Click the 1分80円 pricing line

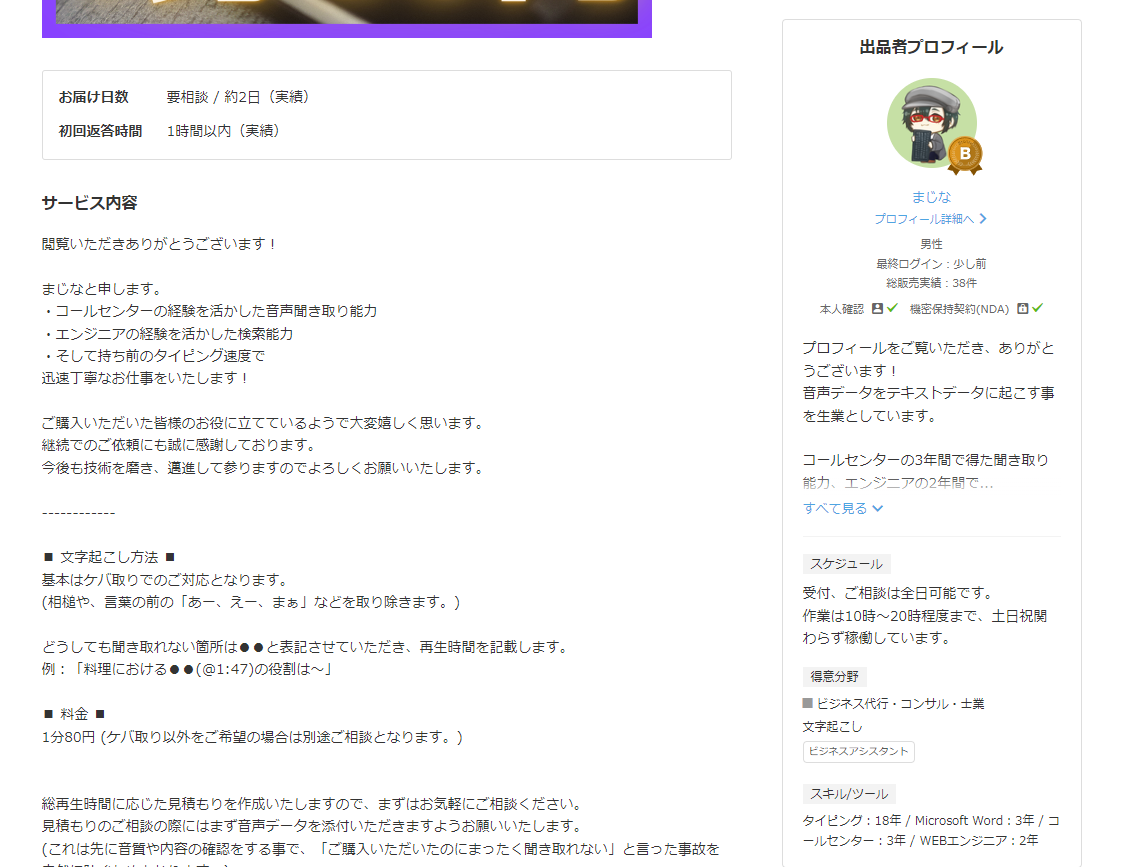tap(252, 737)
